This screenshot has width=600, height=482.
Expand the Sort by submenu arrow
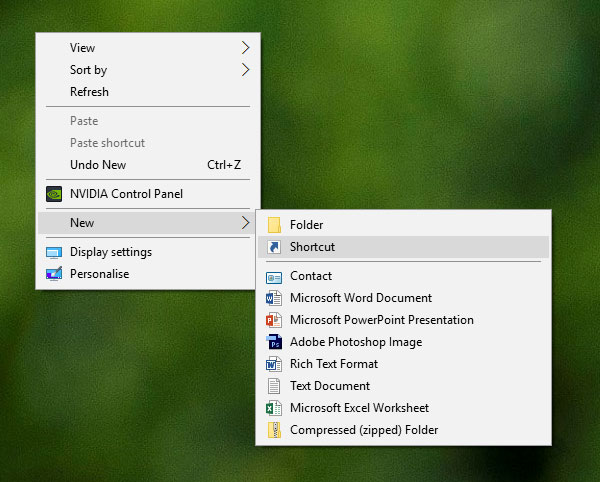click(x=246, y=70)
